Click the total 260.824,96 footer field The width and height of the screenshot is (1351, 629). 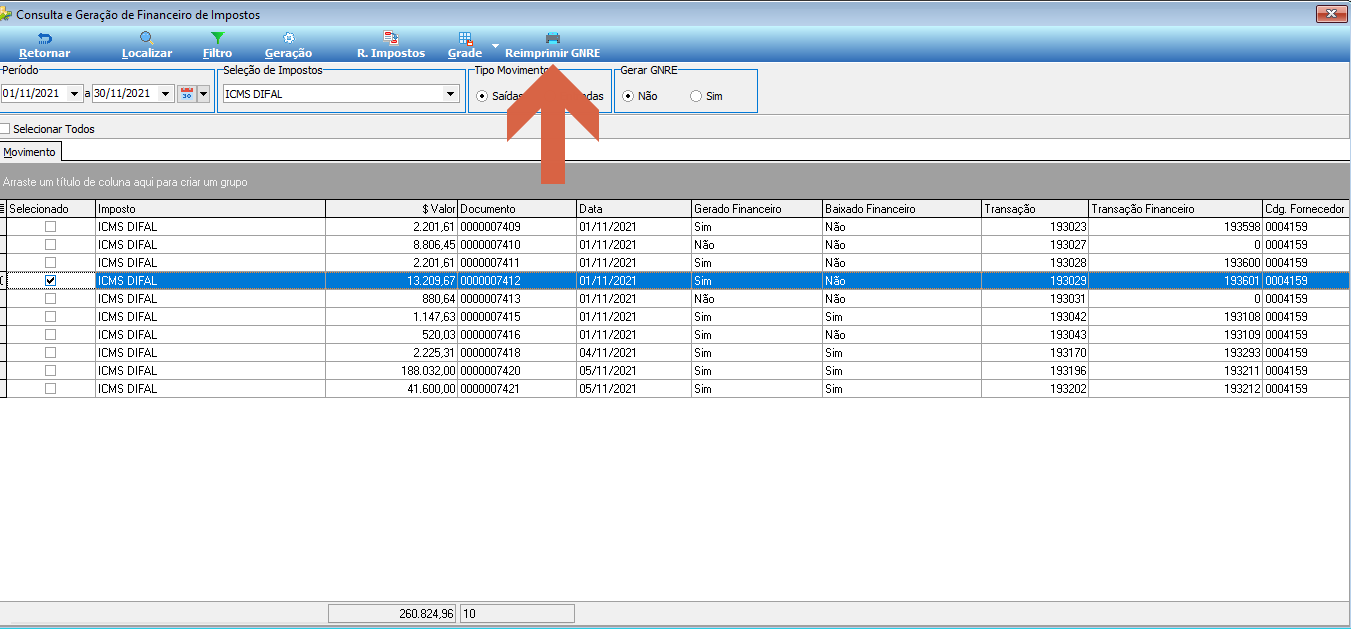[392, 613]
